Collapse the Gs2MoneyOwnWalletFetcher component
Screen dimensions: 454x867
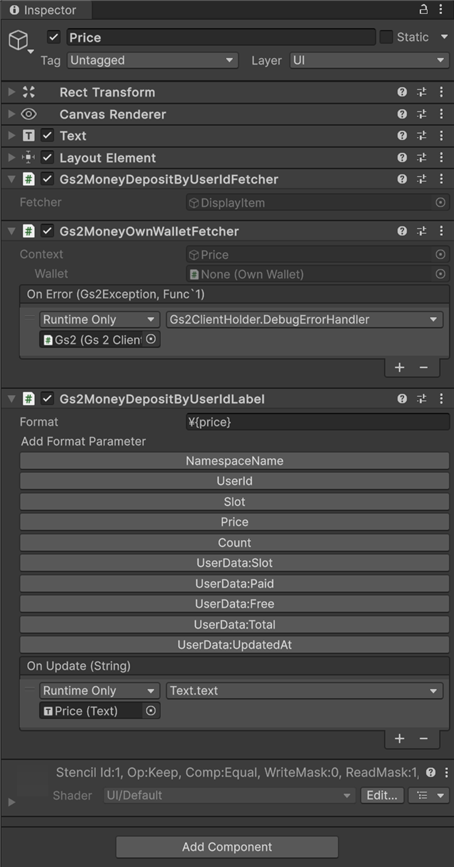[11, 231]
